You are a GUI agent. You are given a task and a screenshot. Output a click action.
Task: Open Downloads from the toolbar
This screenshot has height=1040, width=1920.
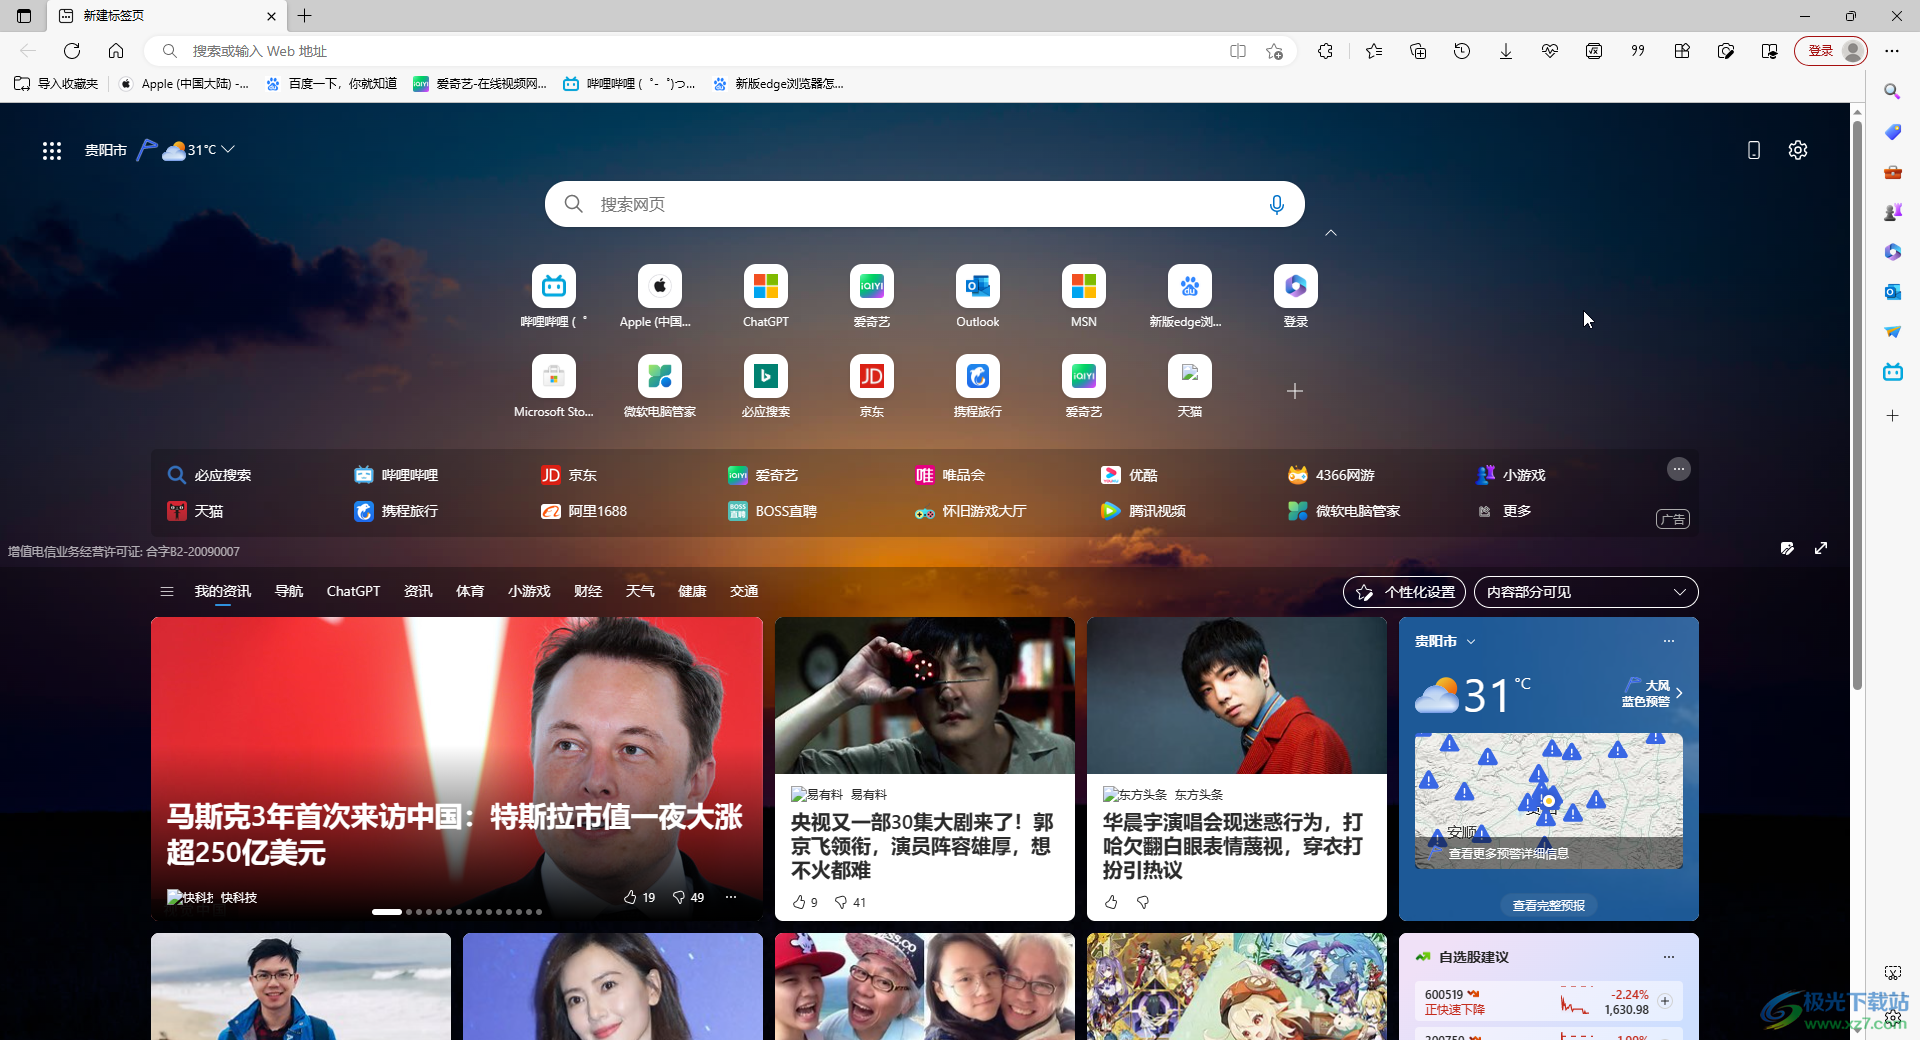pyautogui.click(x=1506, y=51)
